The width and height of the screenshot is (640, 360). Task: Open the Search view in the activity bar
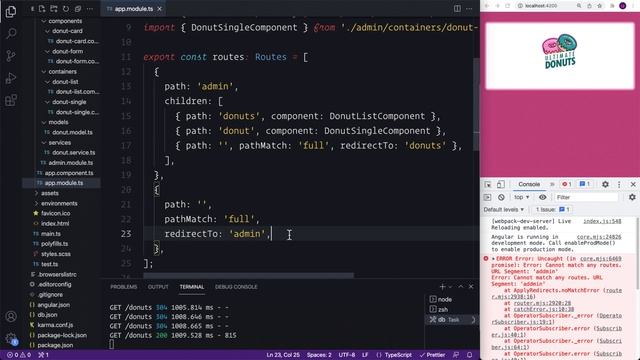coord(11,33)
